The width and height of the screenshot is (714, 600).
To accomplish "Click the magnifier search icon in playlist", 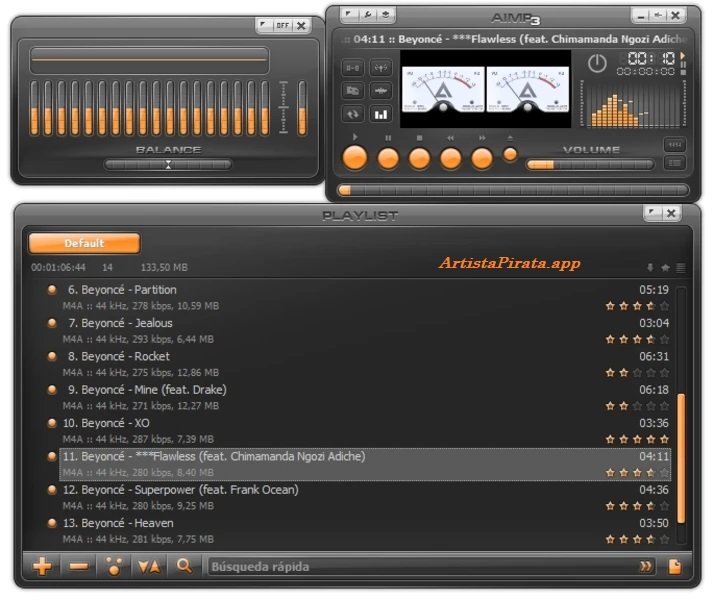I will pos(184,566).
